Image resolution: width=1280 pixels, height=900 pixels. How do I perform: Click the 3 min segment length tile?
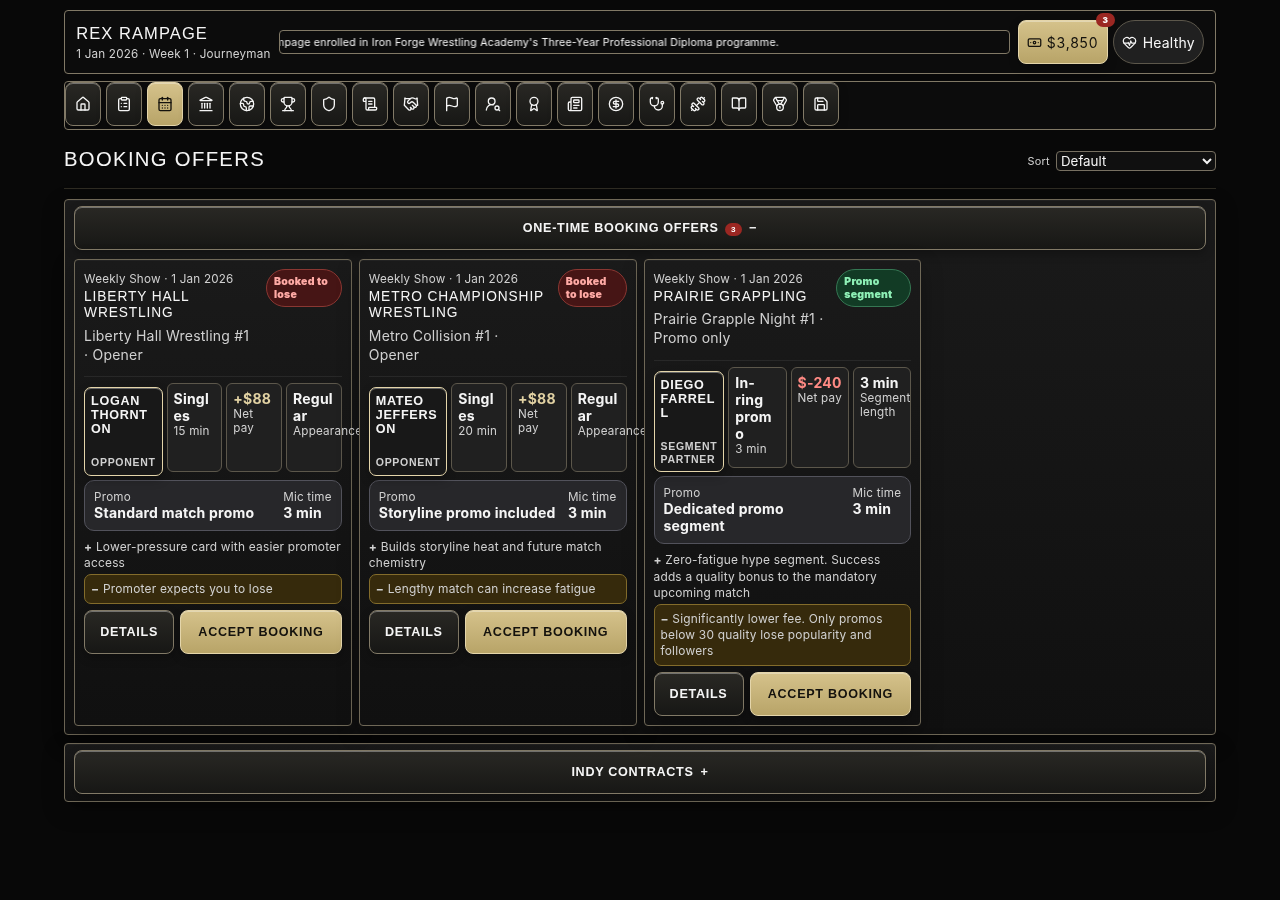(882, 417)
